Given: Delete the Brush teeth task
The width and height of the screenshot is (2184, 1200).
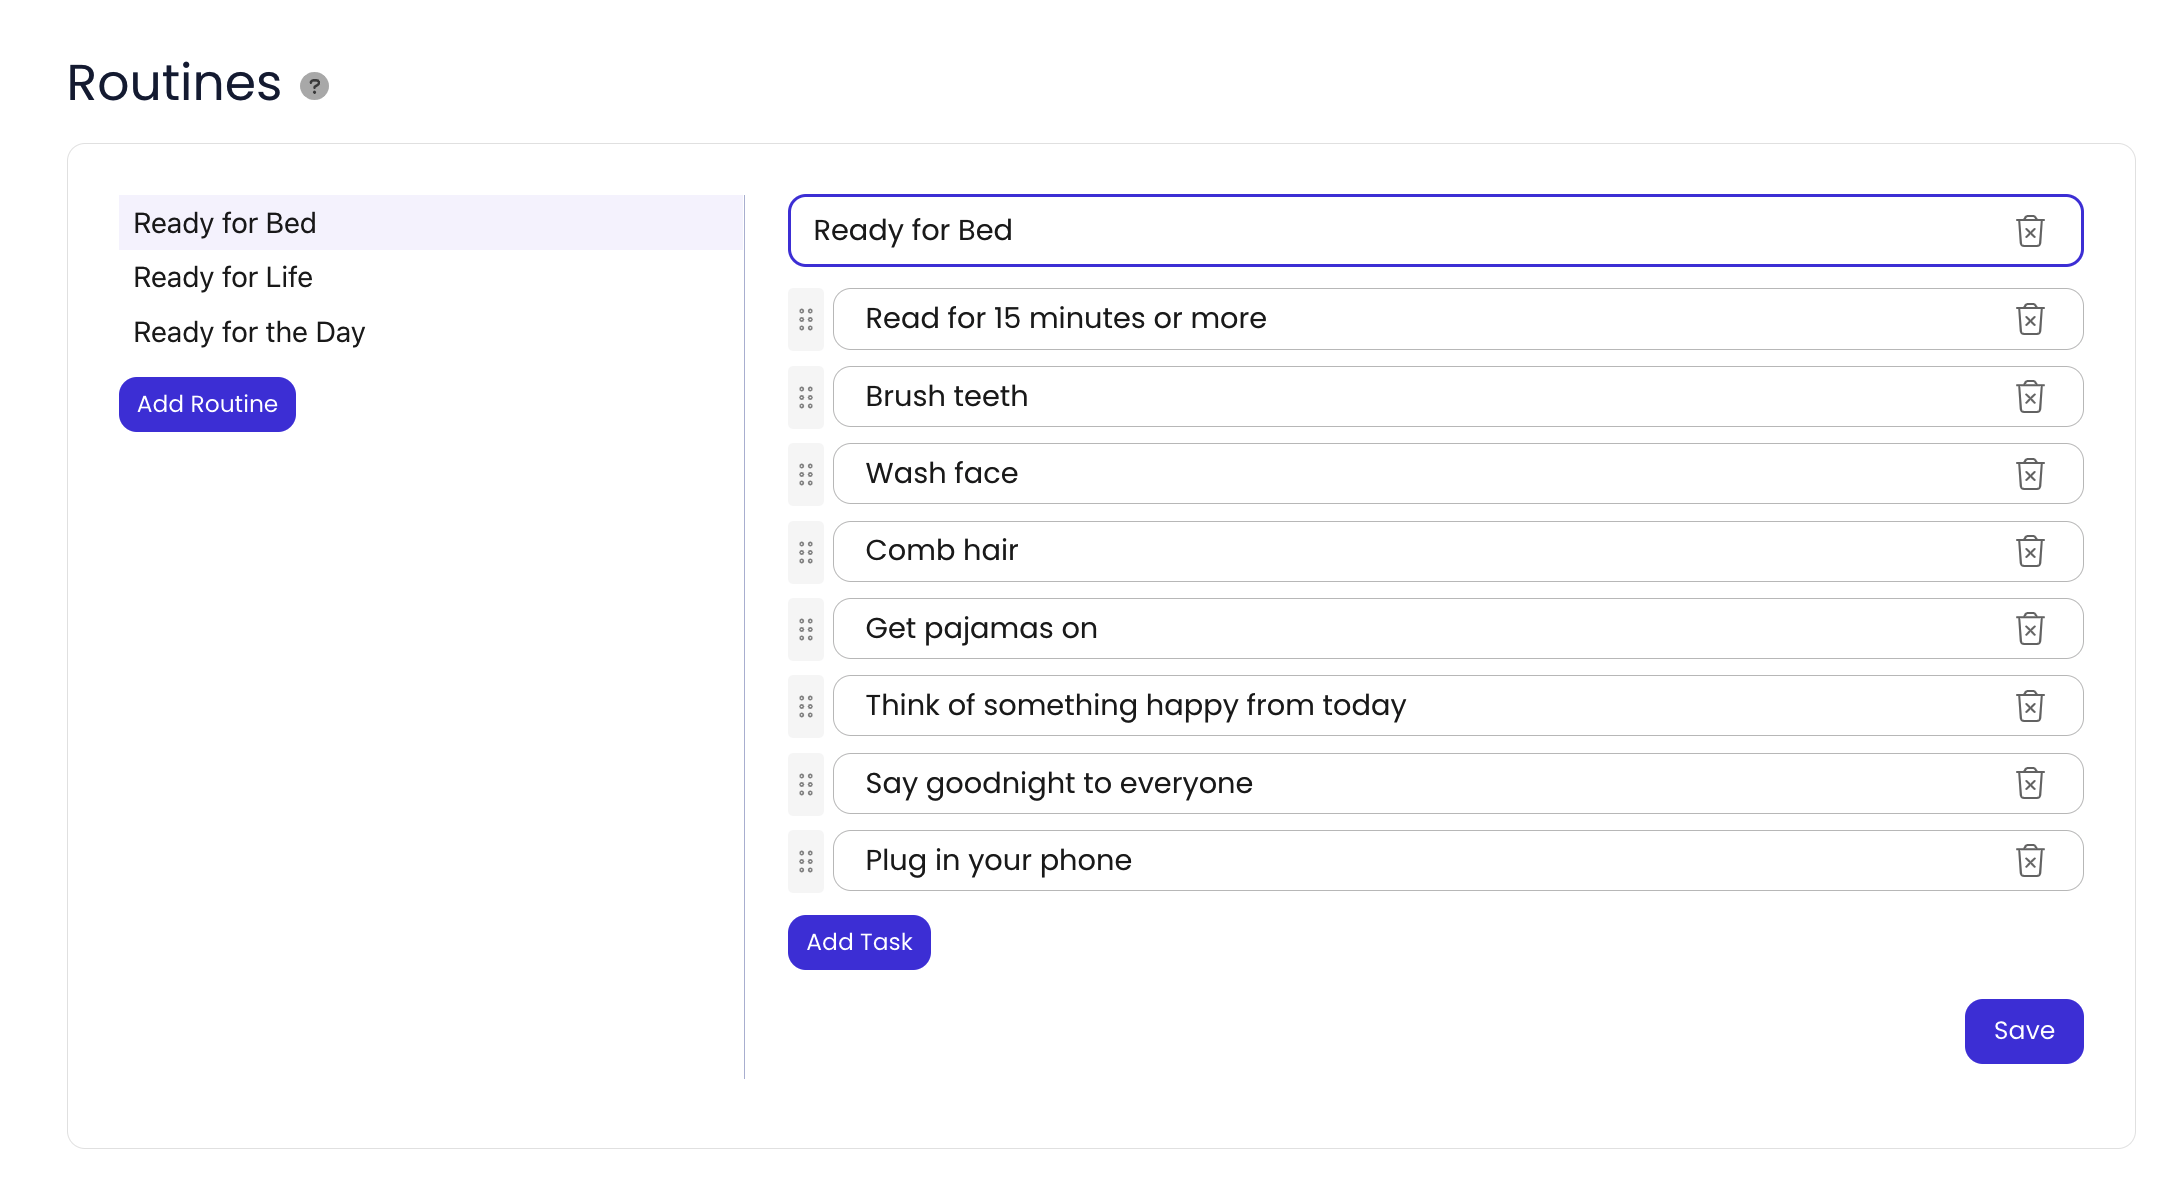Looking at the screenshot, I should coord(2029,397).
